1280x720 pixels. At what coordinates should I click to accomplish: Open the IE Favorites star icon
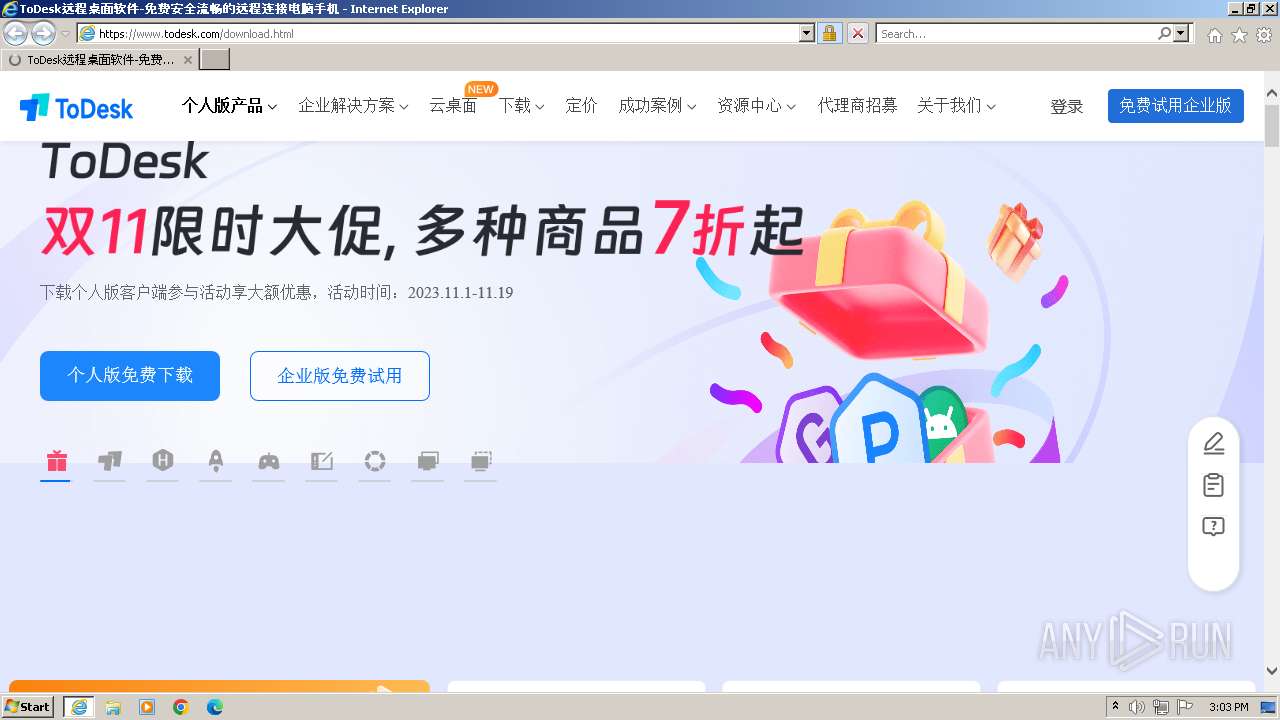(x=1239, y=35)
